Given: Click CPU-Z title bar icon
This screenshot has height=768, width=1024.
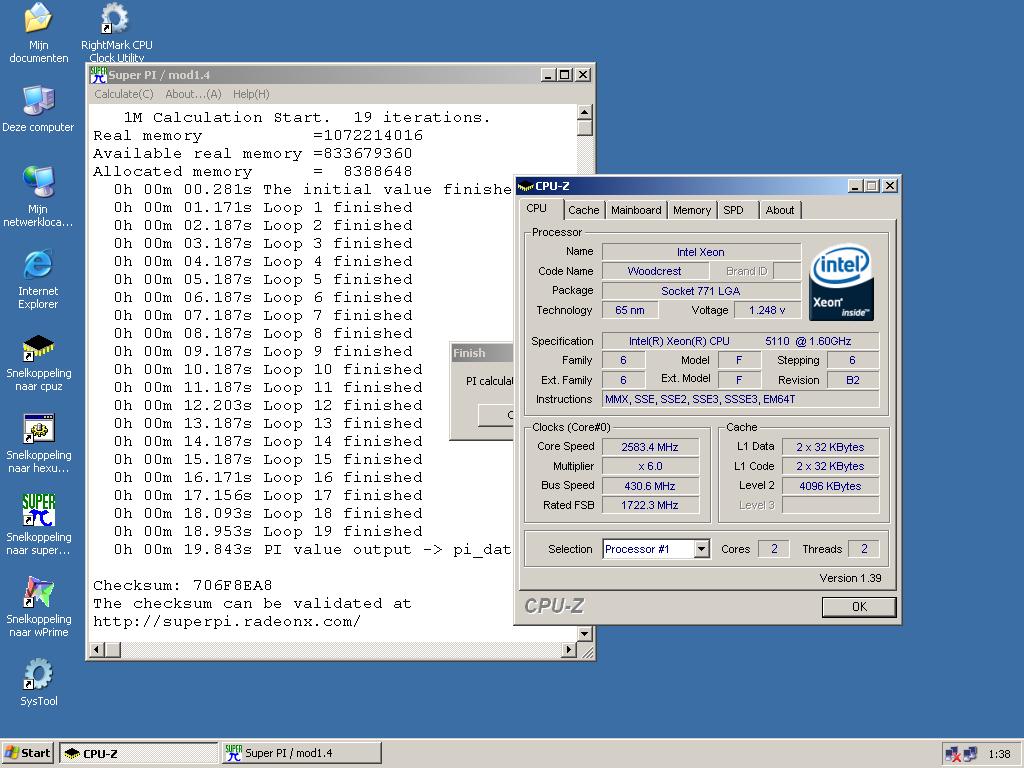Looking at the screenshot, I should 525,186.
